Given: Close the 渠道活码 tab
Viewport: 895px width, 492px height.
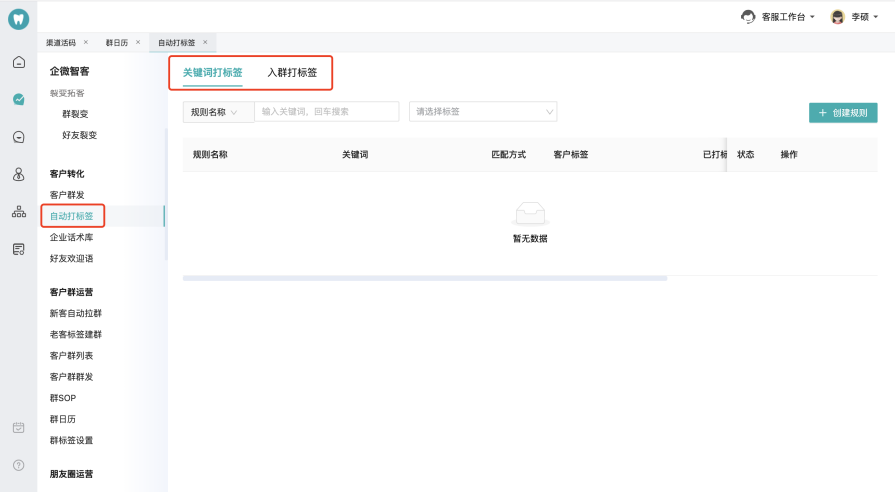Looking at the screenshot, I should pos(86,42).
